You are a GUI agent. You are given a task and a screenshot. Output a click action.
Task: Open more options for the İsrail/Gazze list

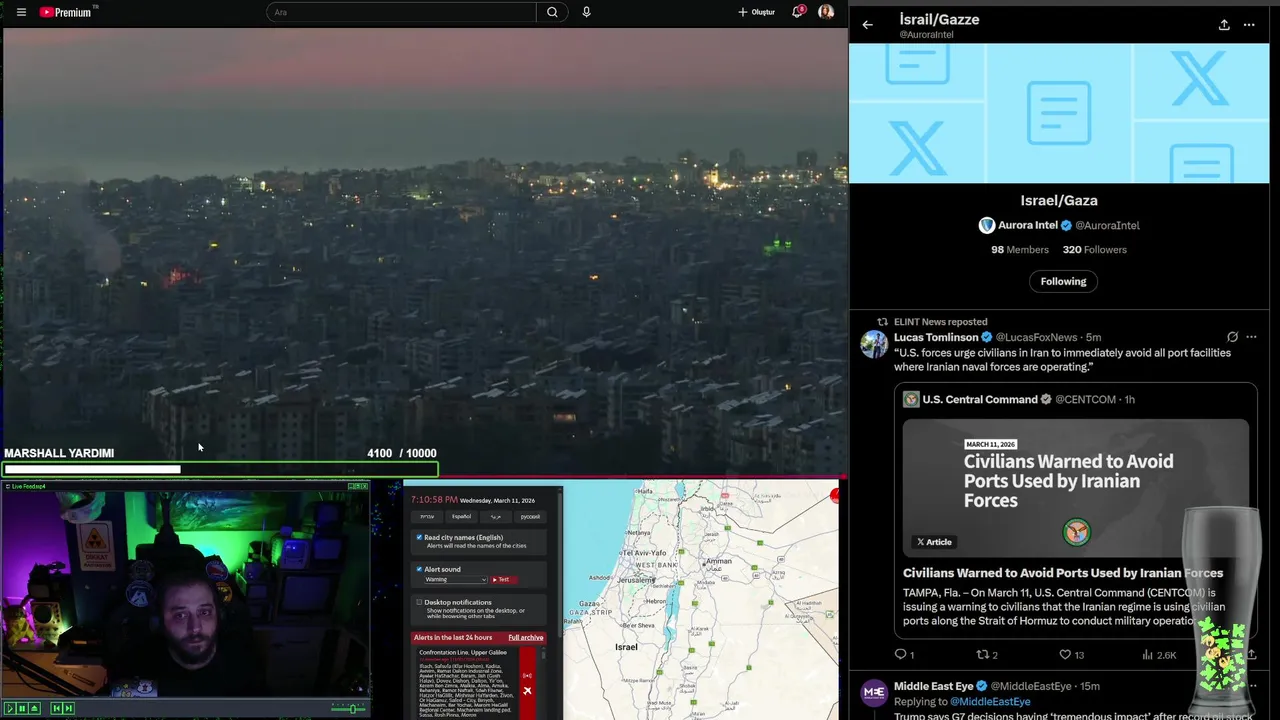(1249, 25)
